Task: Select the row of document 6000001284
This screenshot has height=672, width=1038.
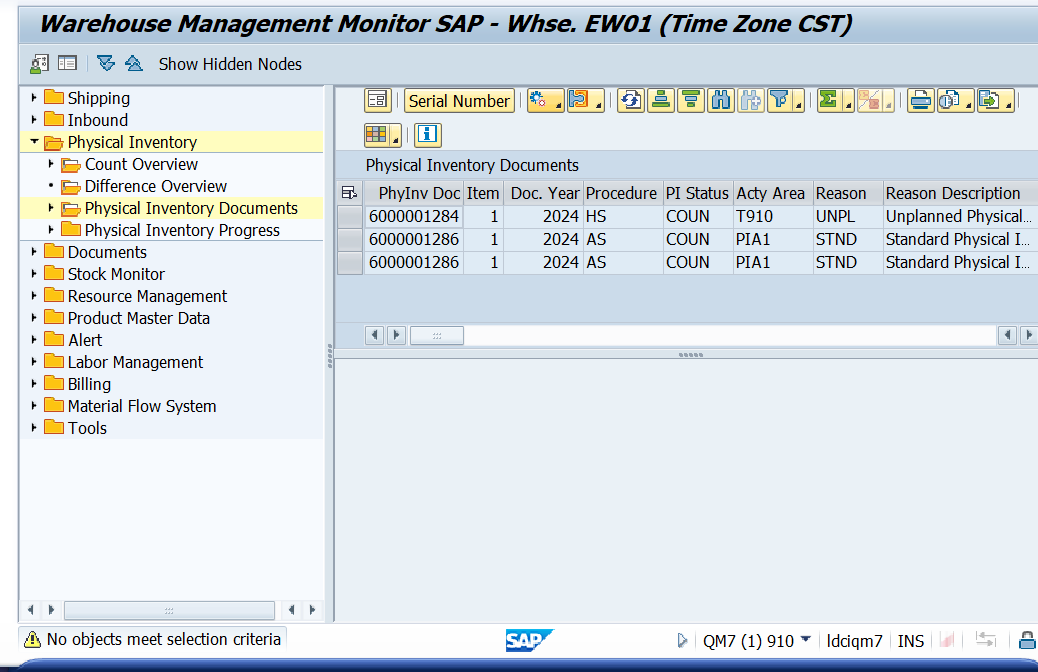Action: pos(350,216)
